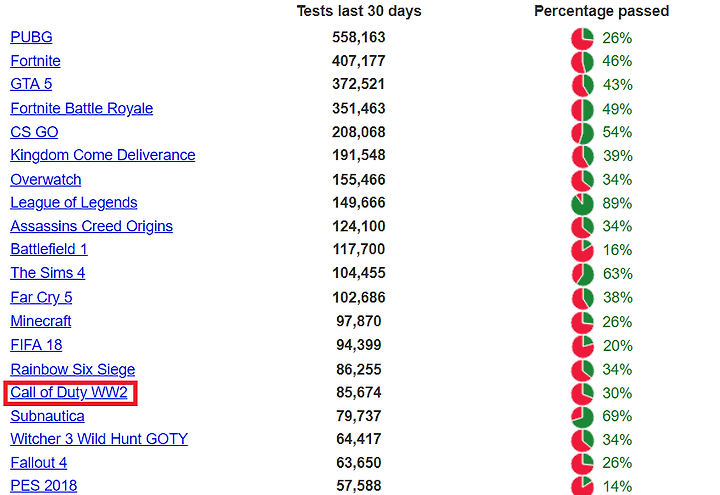720x495 pixels.
Task: Open Rainbow Six Siege link
Action: coord(73,369)
